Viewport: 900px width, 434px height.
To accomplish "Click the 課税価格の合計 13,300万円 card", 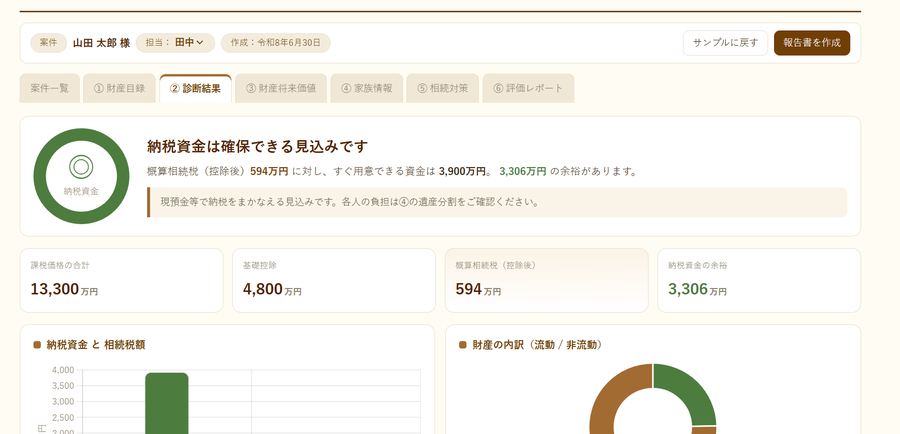I will click(121, 280).
